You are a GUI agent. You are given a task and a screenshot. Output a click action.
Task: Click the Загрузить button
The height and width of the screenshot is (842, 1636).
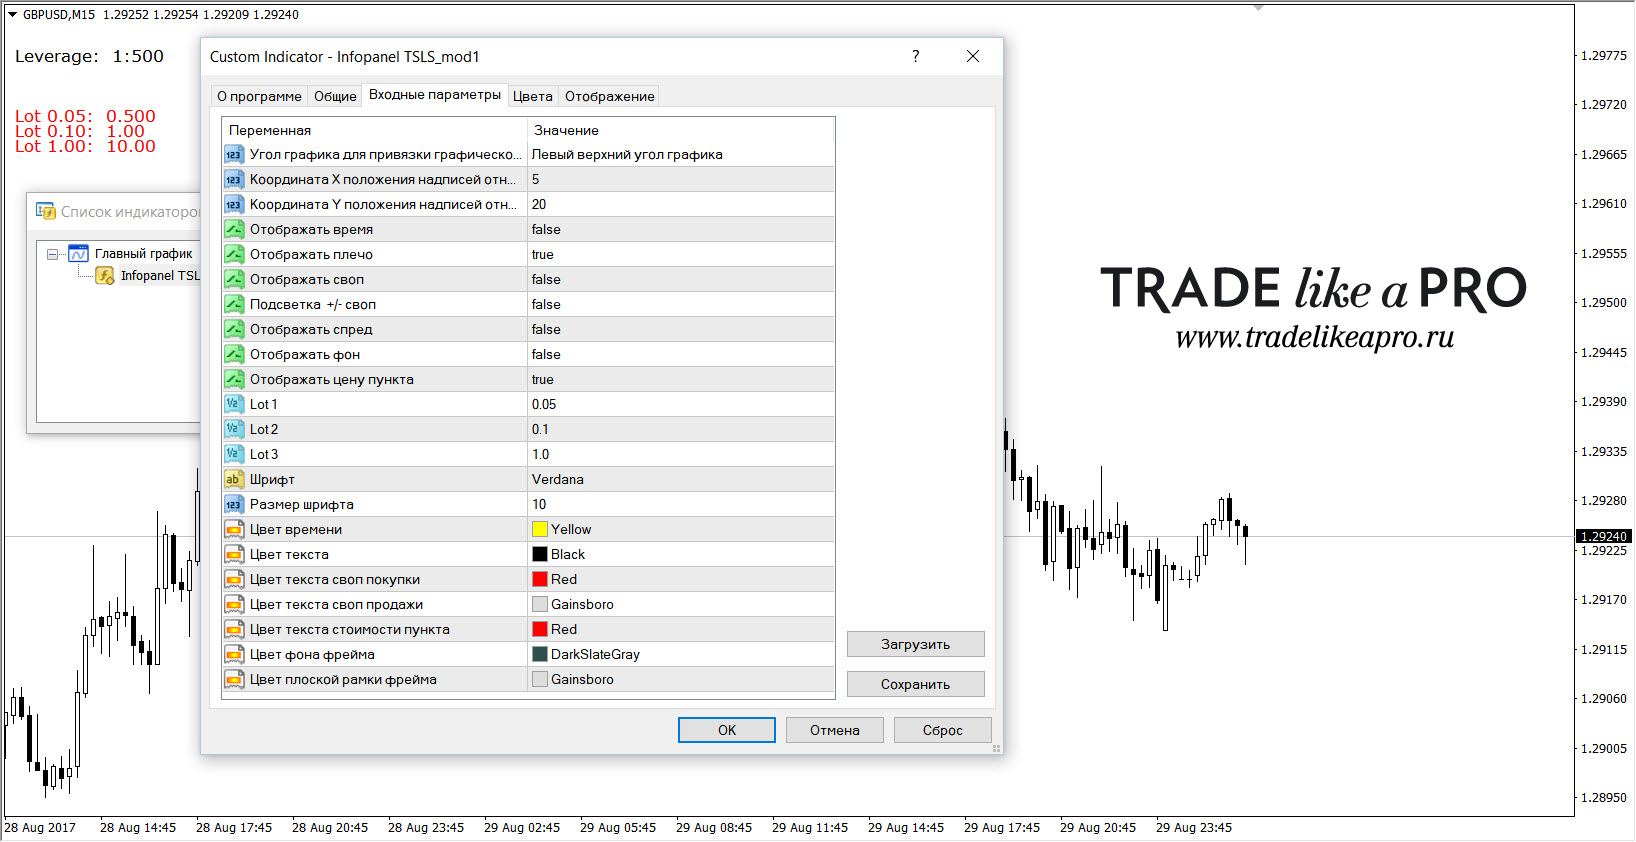[x=916, y=645]
